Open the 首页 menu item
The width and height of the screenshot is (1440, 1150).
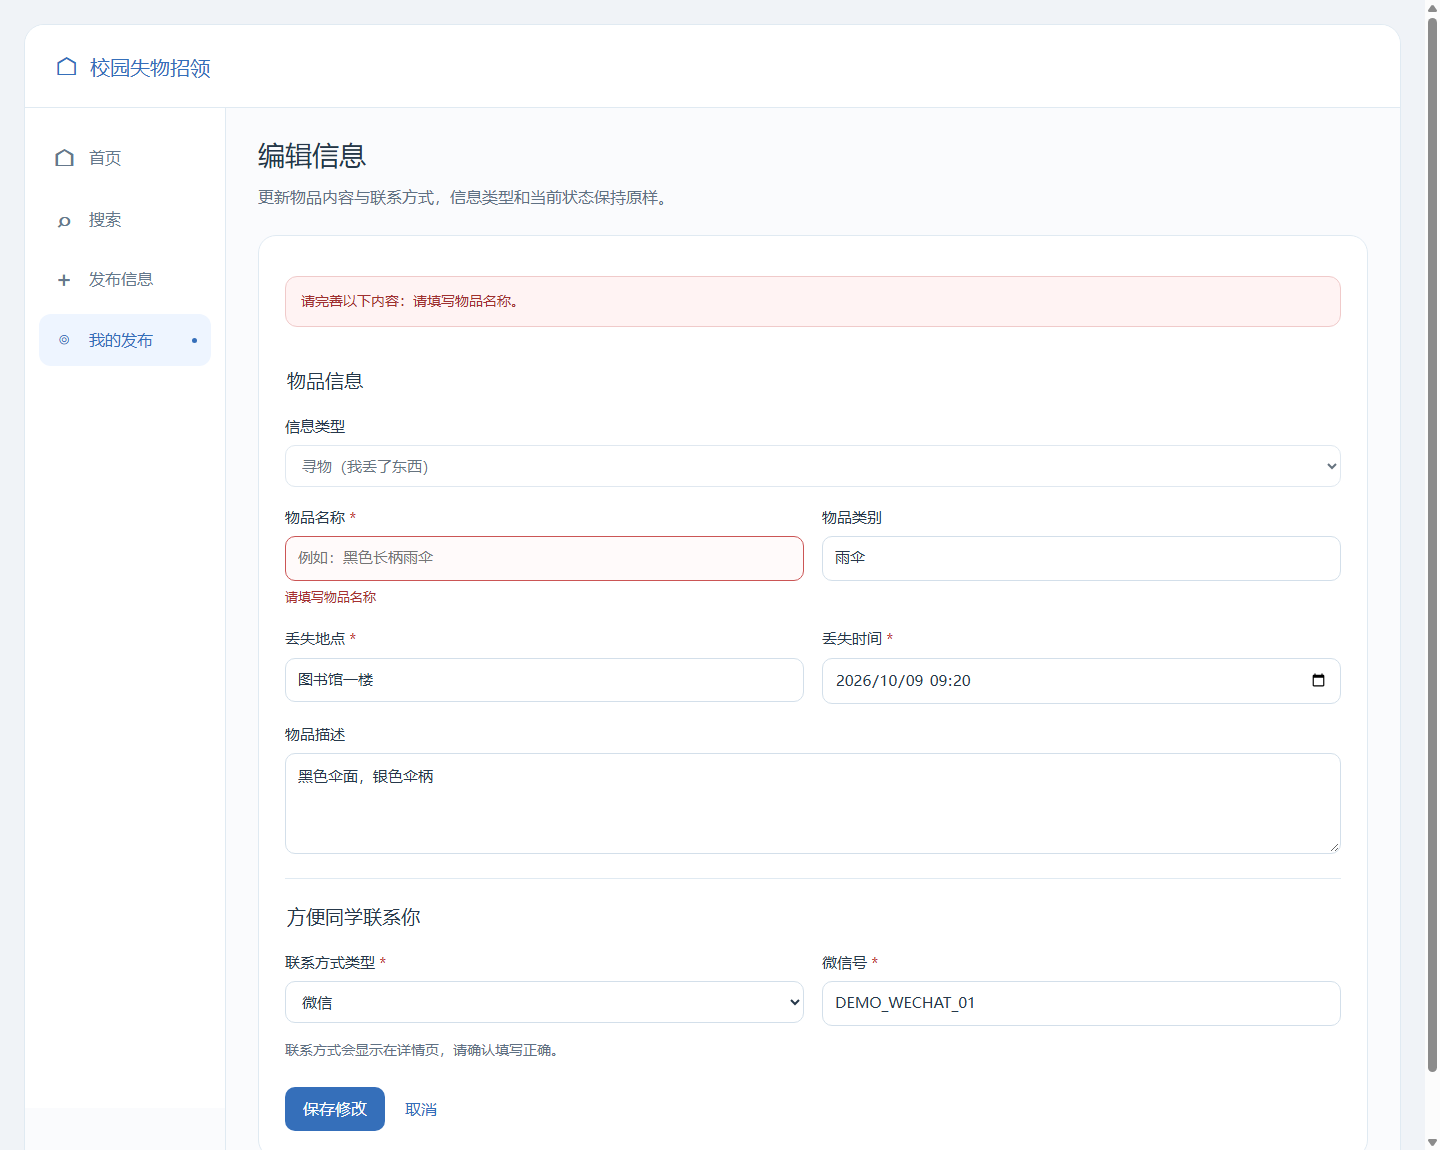[125, 158]
